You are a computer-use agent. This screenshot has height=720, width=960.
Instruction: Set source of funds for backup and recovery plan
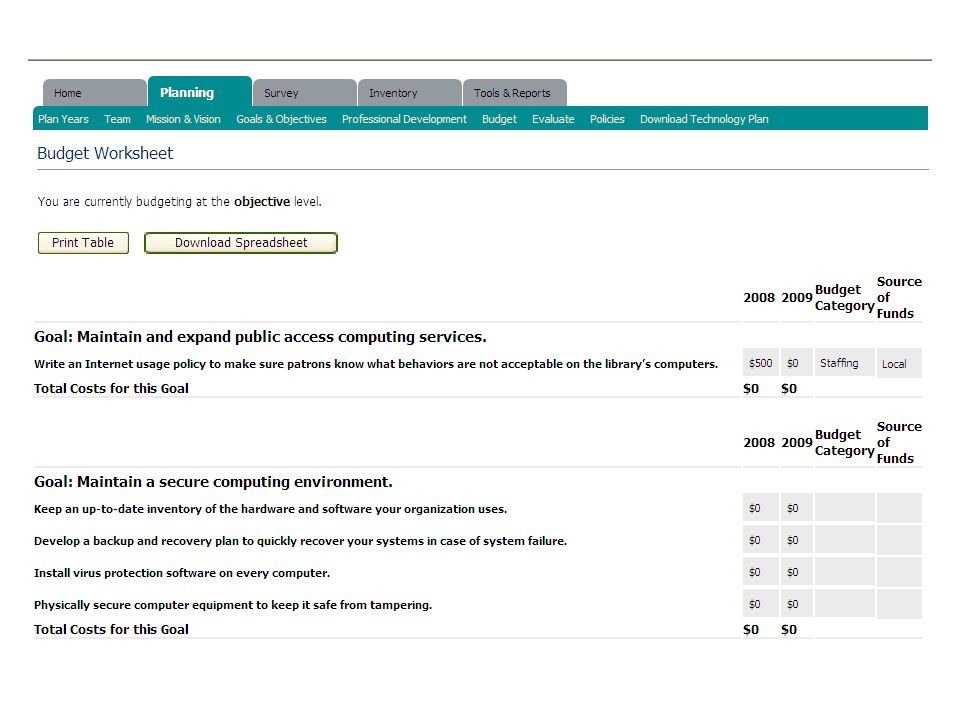coord(899,540)
